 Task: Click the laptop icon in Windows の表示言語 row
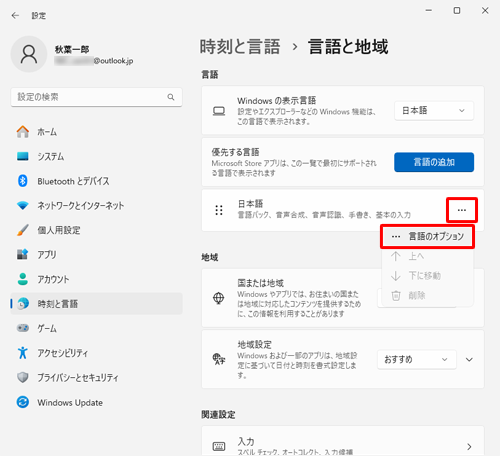(219, 111)
